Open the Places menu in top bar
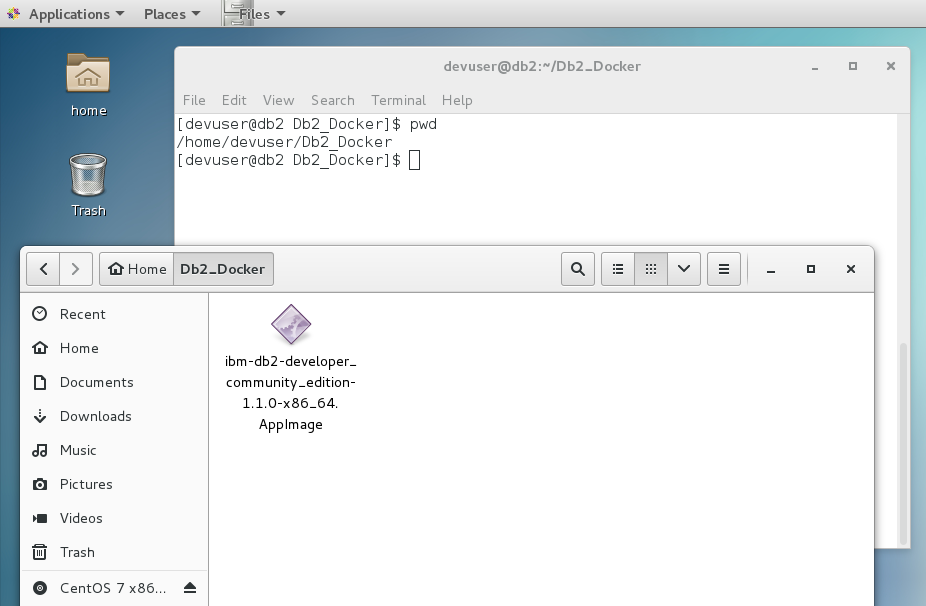Screen dimensions: 926x606 [x=172, y=14]
